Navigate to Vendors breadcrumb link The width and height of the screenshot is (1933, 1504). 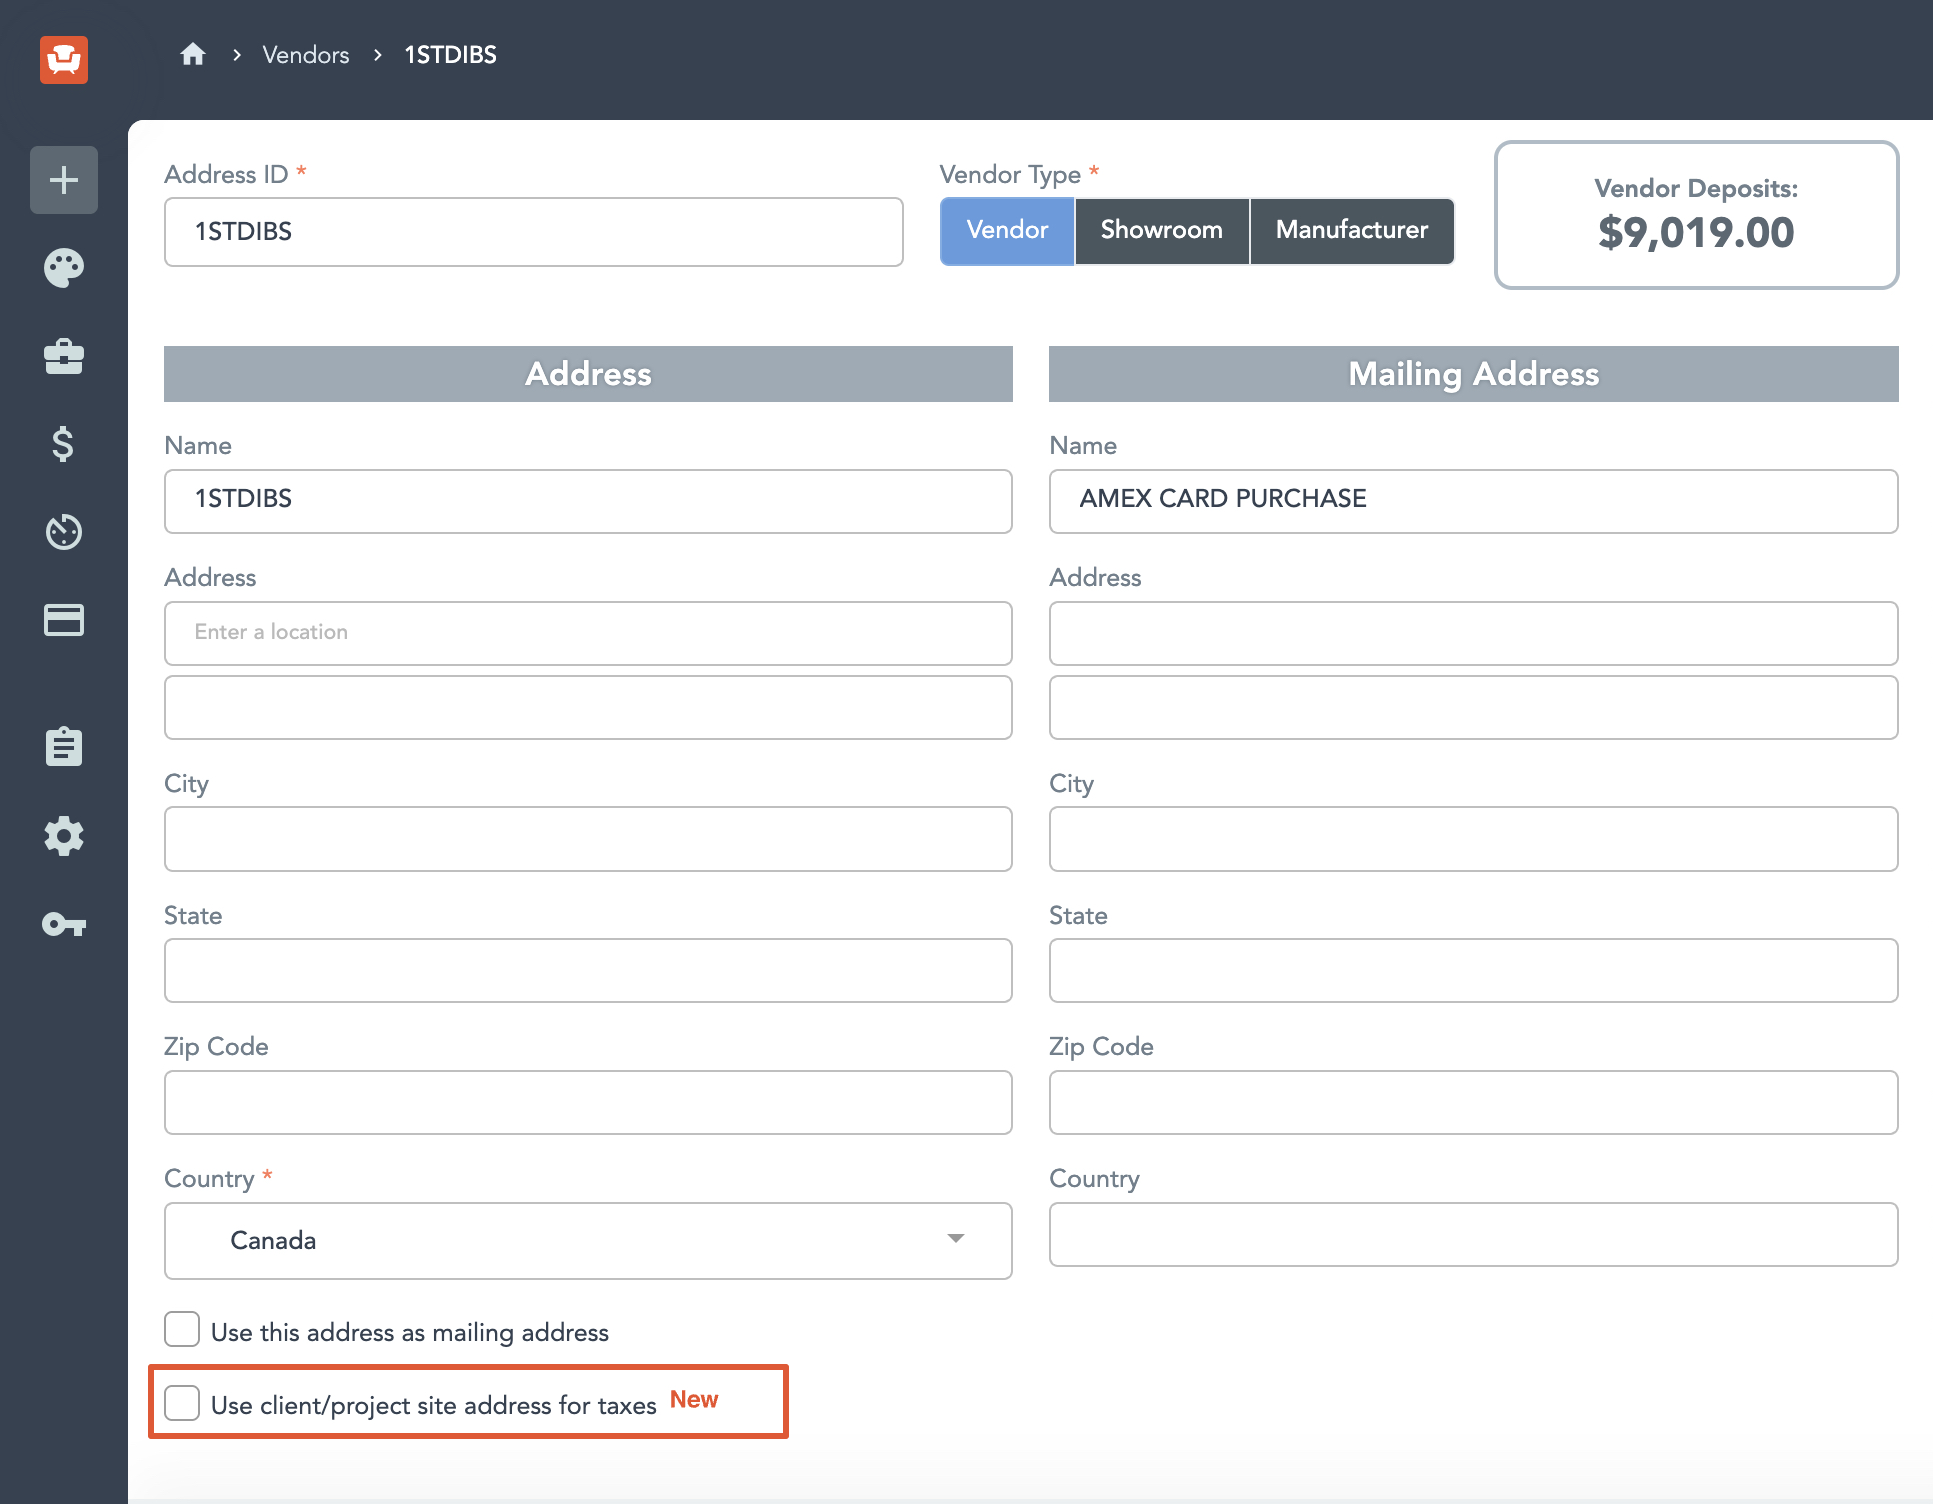click(x=306, y=55)
